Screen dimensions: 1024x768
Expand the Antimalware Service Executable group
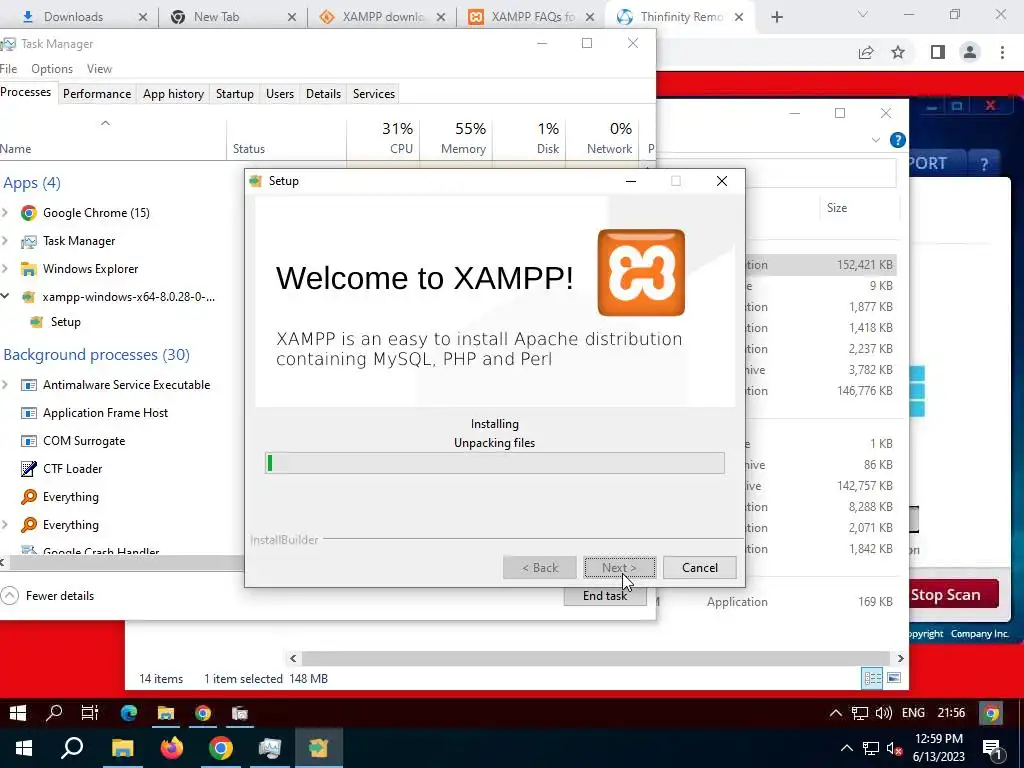(5, 385)
